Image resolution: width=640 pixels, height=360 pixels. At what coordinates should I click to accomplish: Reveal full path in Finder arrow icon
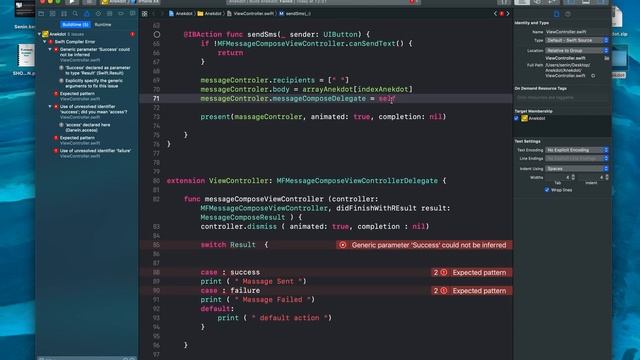point(593,76)
